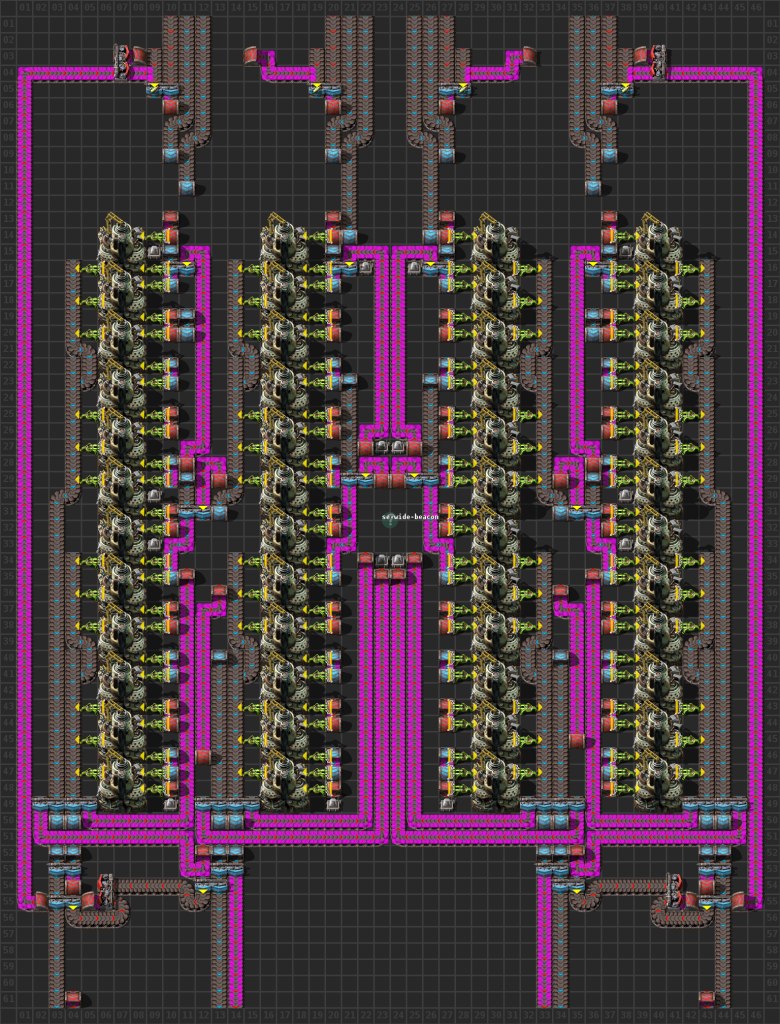Click blue underground belt at column 11, row 11

[187, 188]
